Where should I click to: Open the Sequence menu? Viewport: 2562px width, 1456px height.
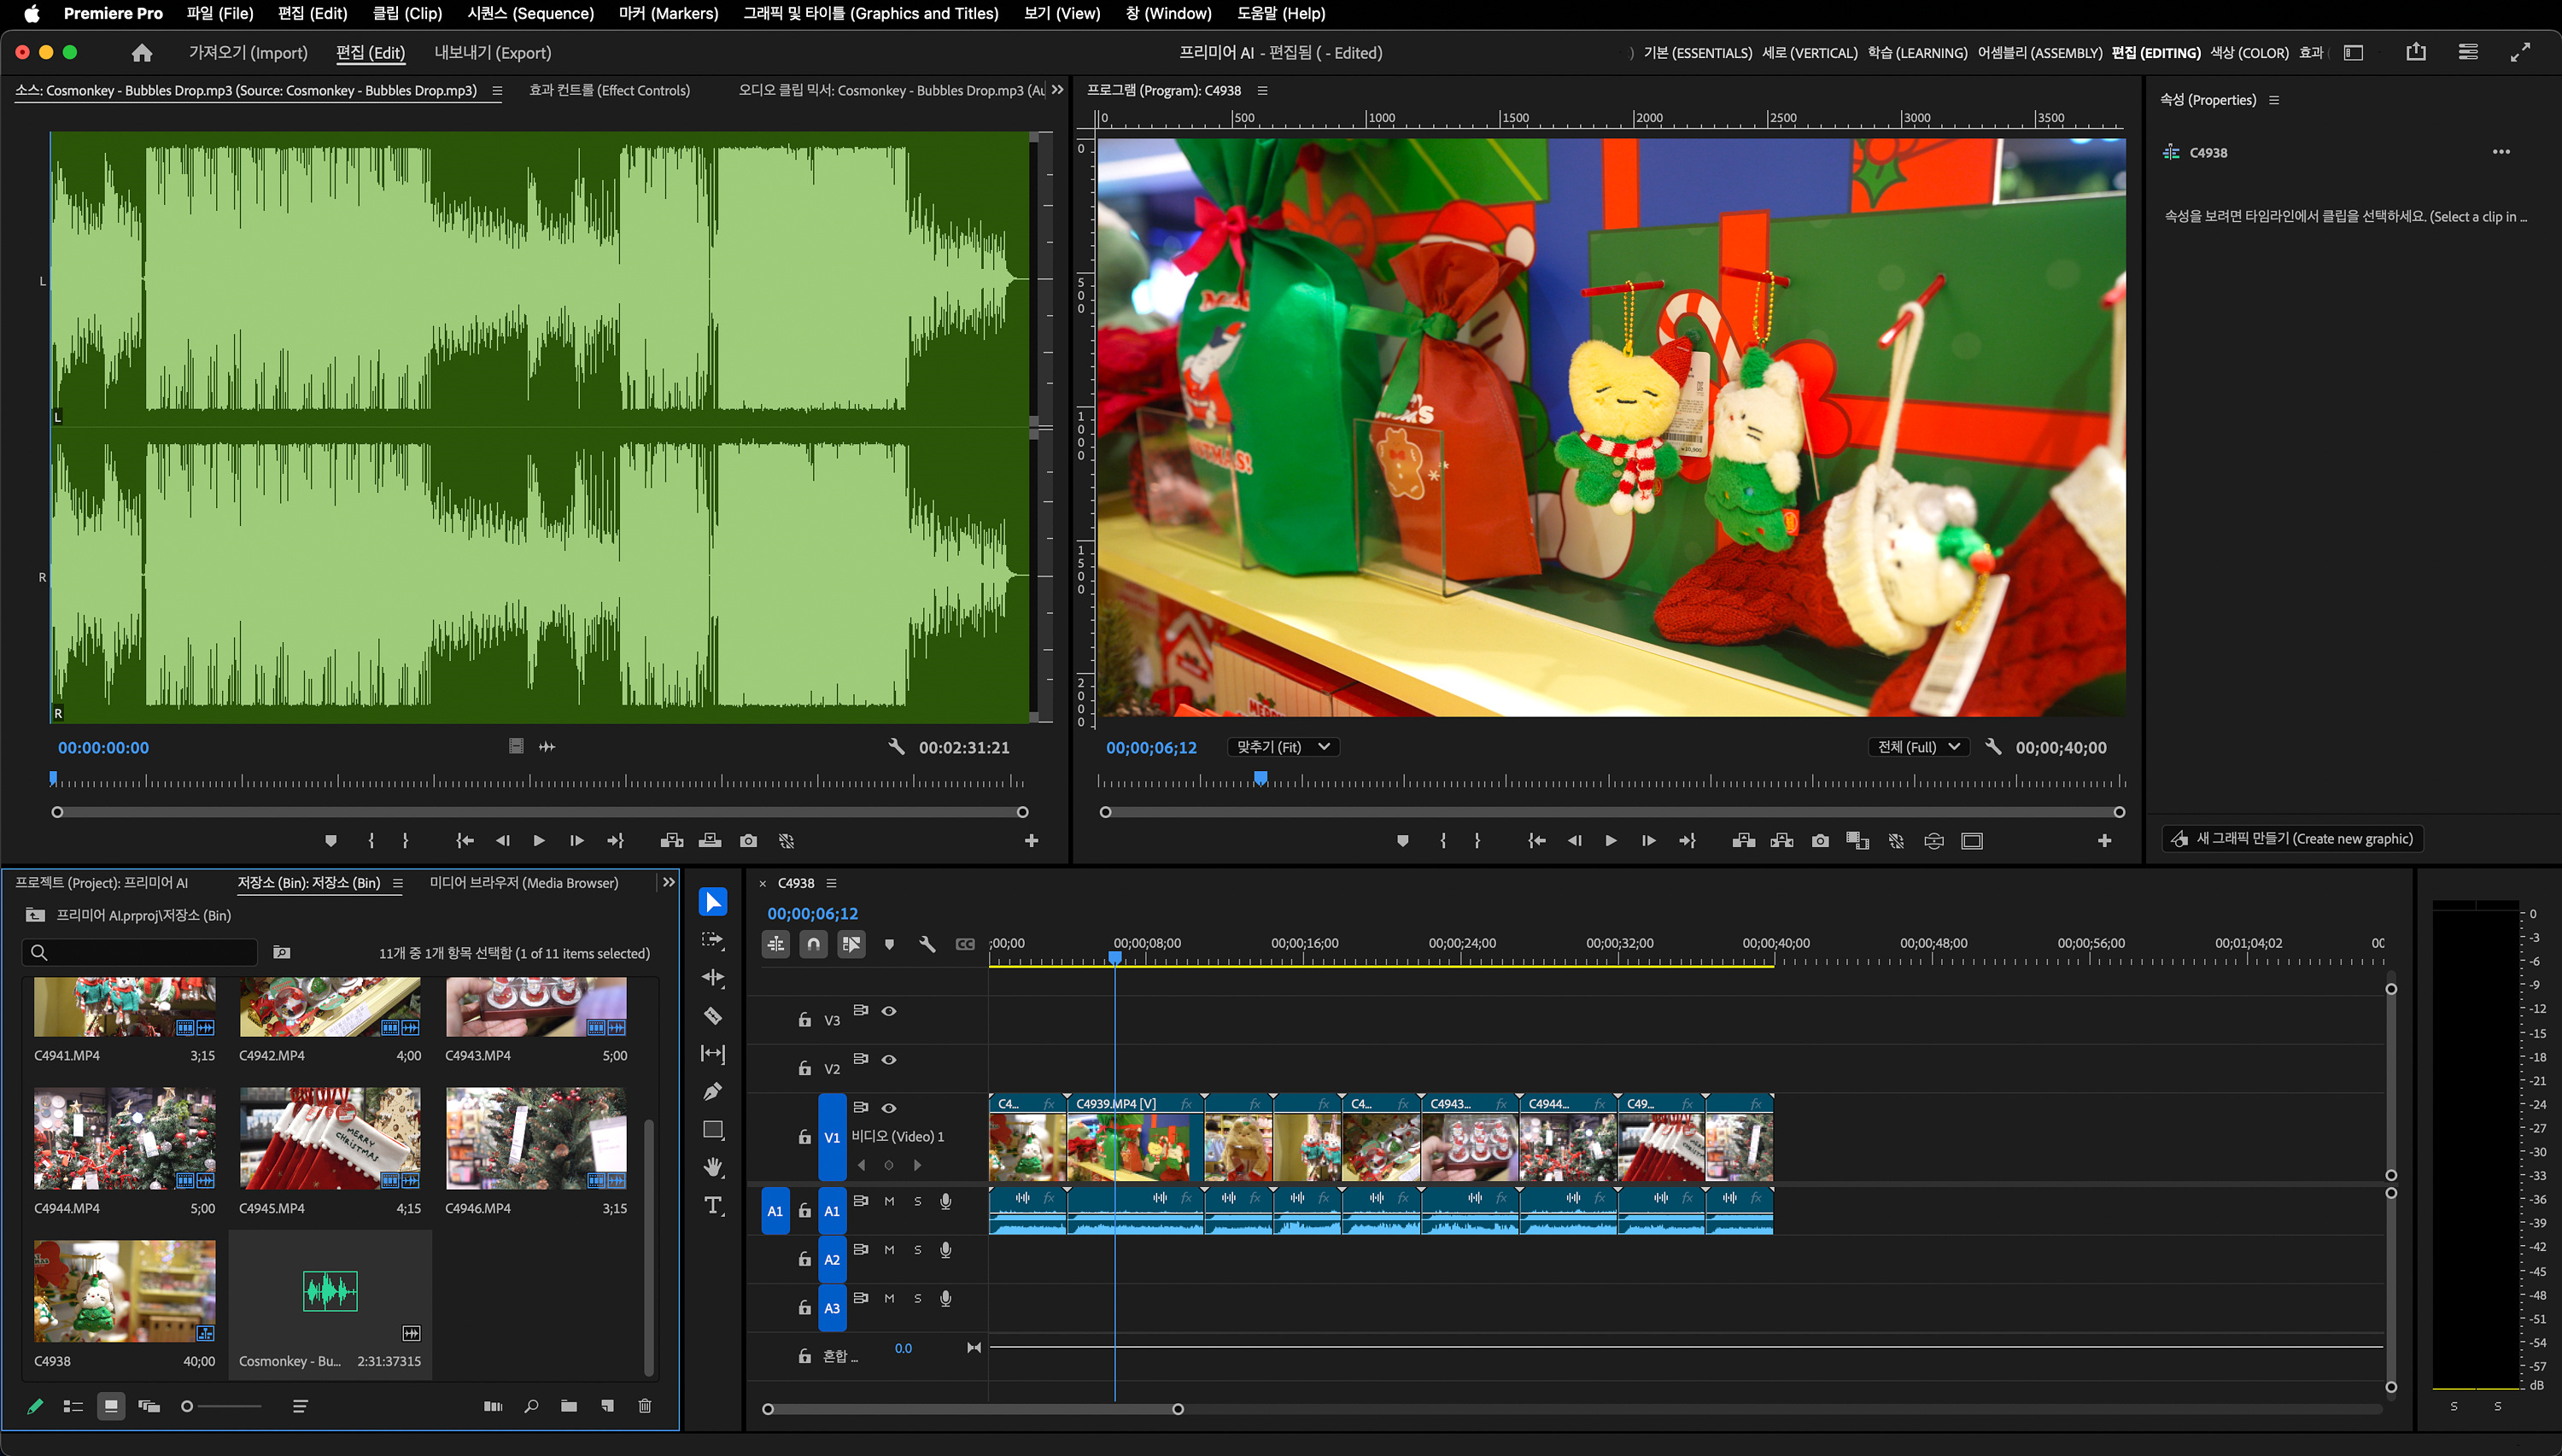click(x=530, y=13)
